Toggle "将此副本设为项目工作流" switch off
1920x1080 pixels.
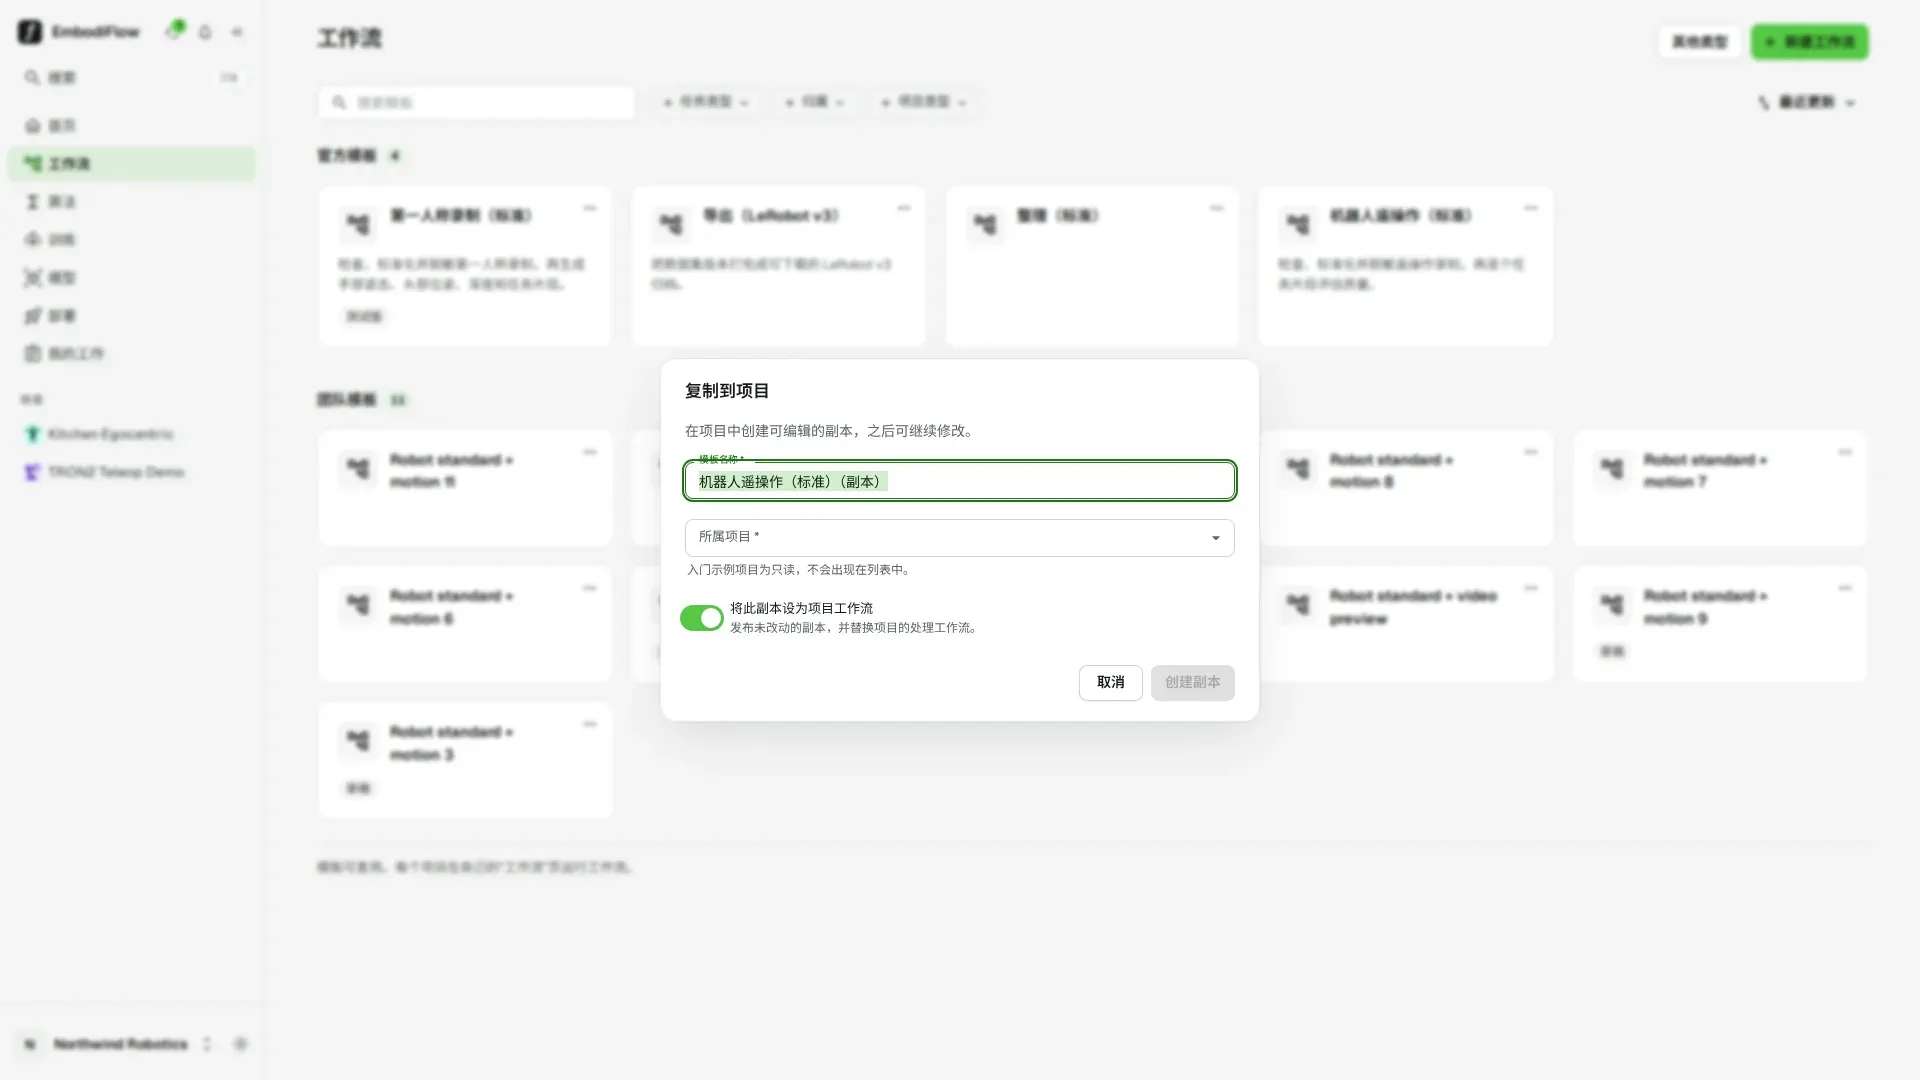pyautogui.click(x=702, y=618)
